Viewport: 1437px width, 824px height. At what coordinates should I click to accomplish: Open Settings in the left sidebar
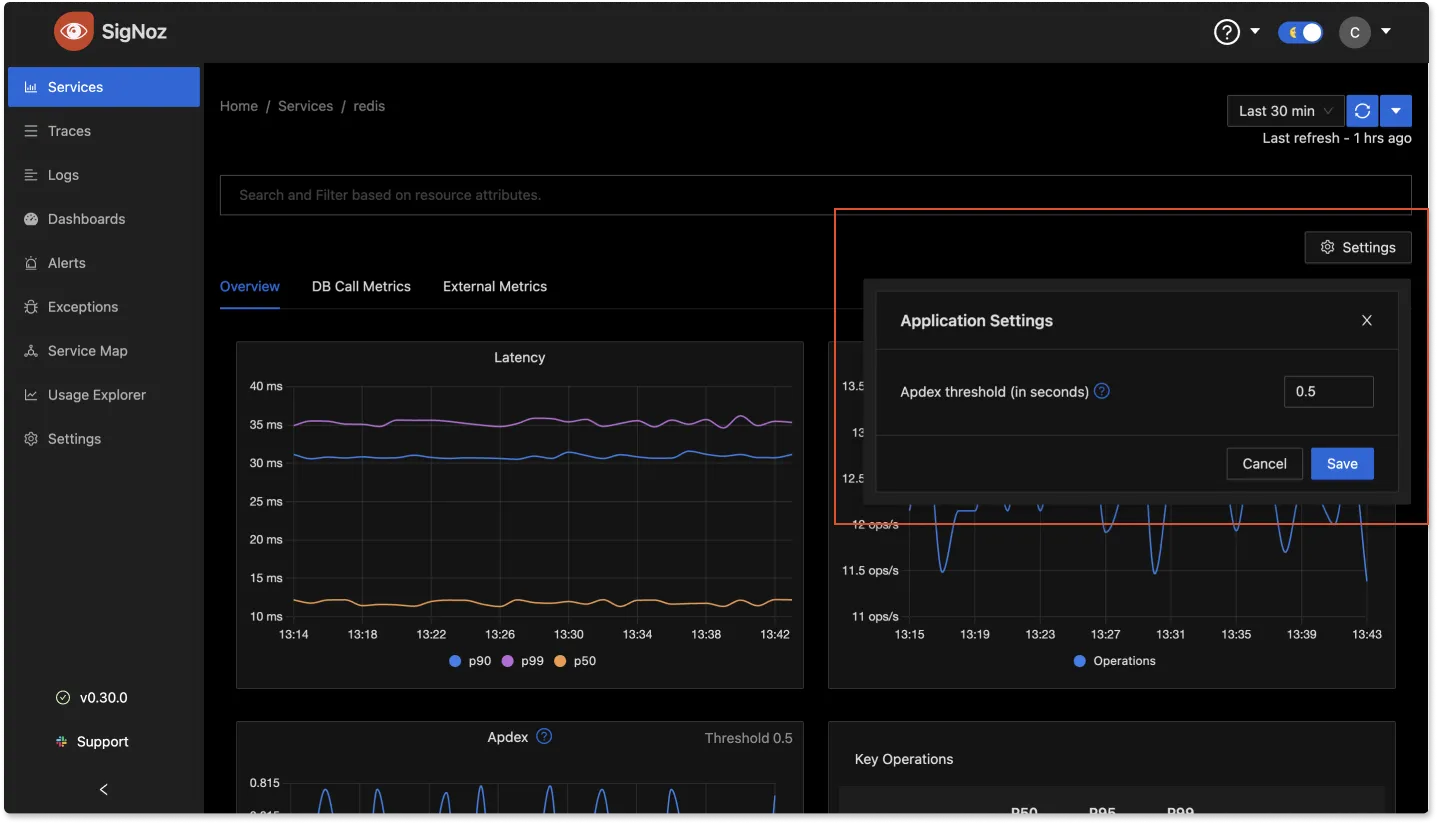tap(104, 439)
